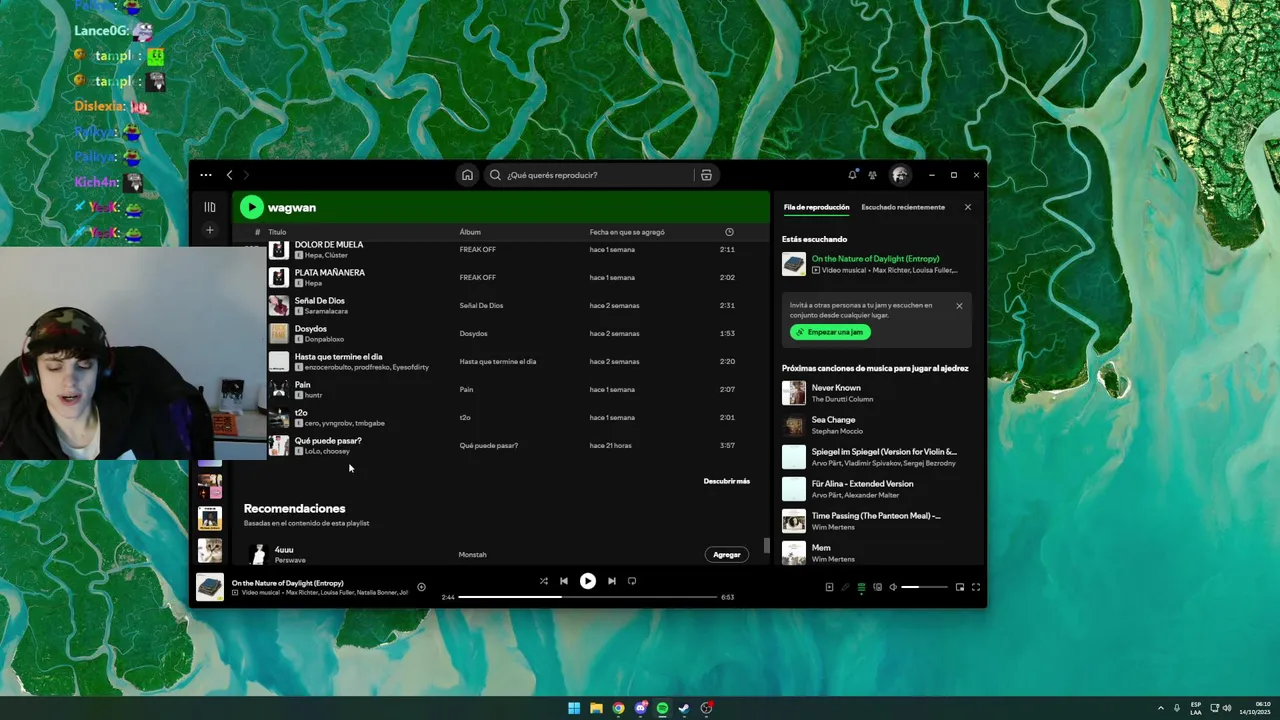
Task: Dismiss the jam invitation banner
Action: [x=959, y=306]
